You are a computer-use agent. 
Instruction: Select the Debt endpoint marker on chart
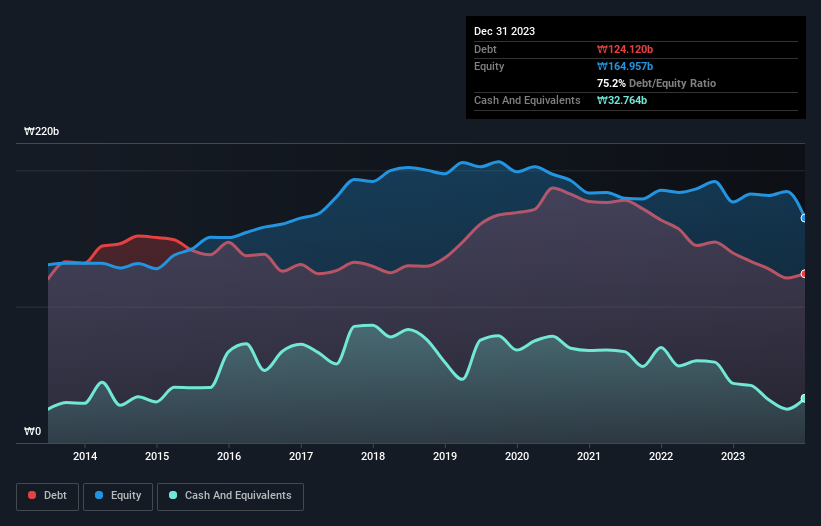pos(804,274)
